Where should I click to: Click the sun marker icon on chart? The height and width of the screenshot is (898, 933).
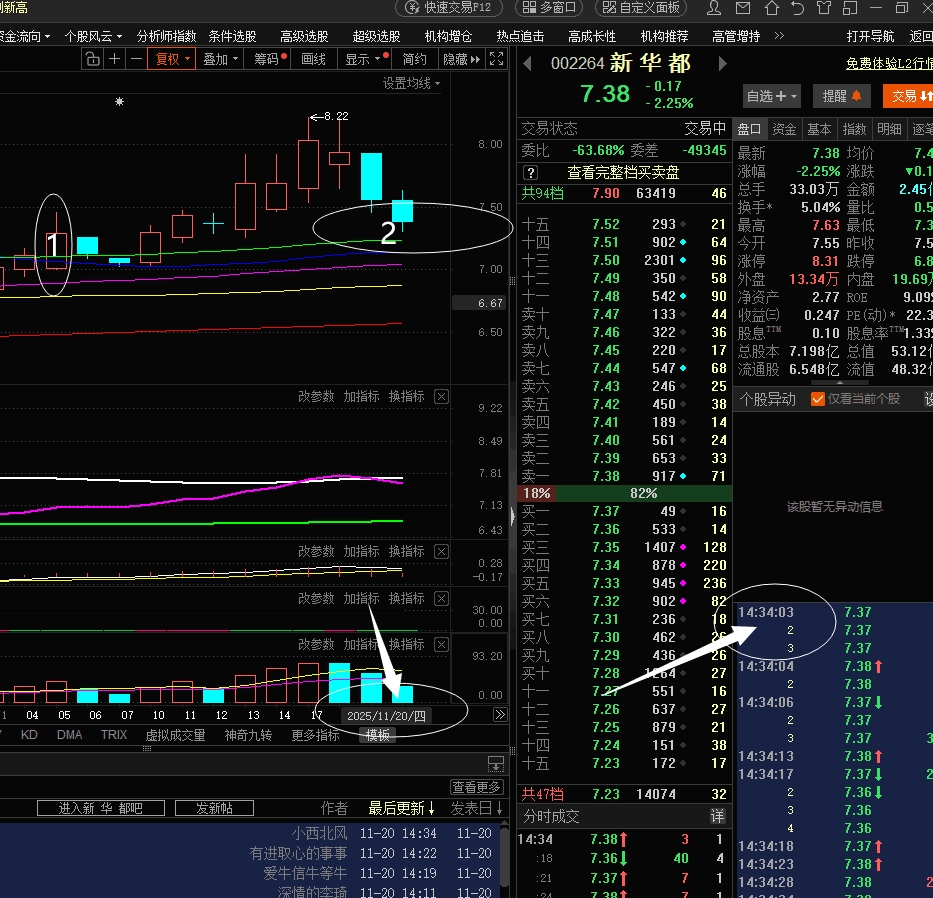(x=120, y=102)
